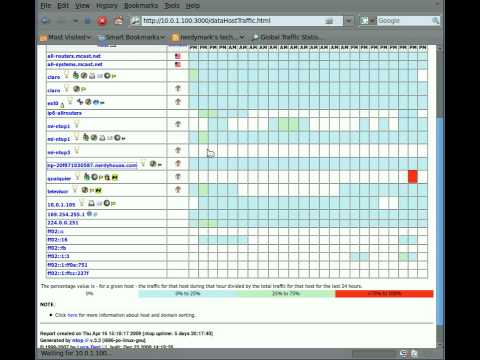The image size is (480, 360).
Task: Click the Reload page button
Action: (88, 21)
